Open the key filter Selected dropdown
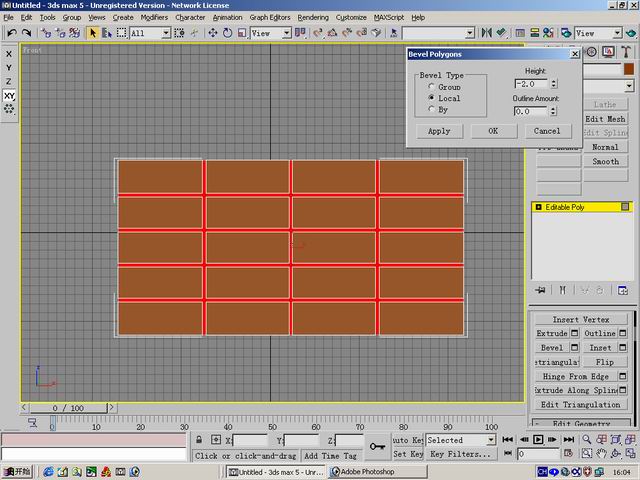Screen dimensions: 640x480 click(x=461, y=440)
